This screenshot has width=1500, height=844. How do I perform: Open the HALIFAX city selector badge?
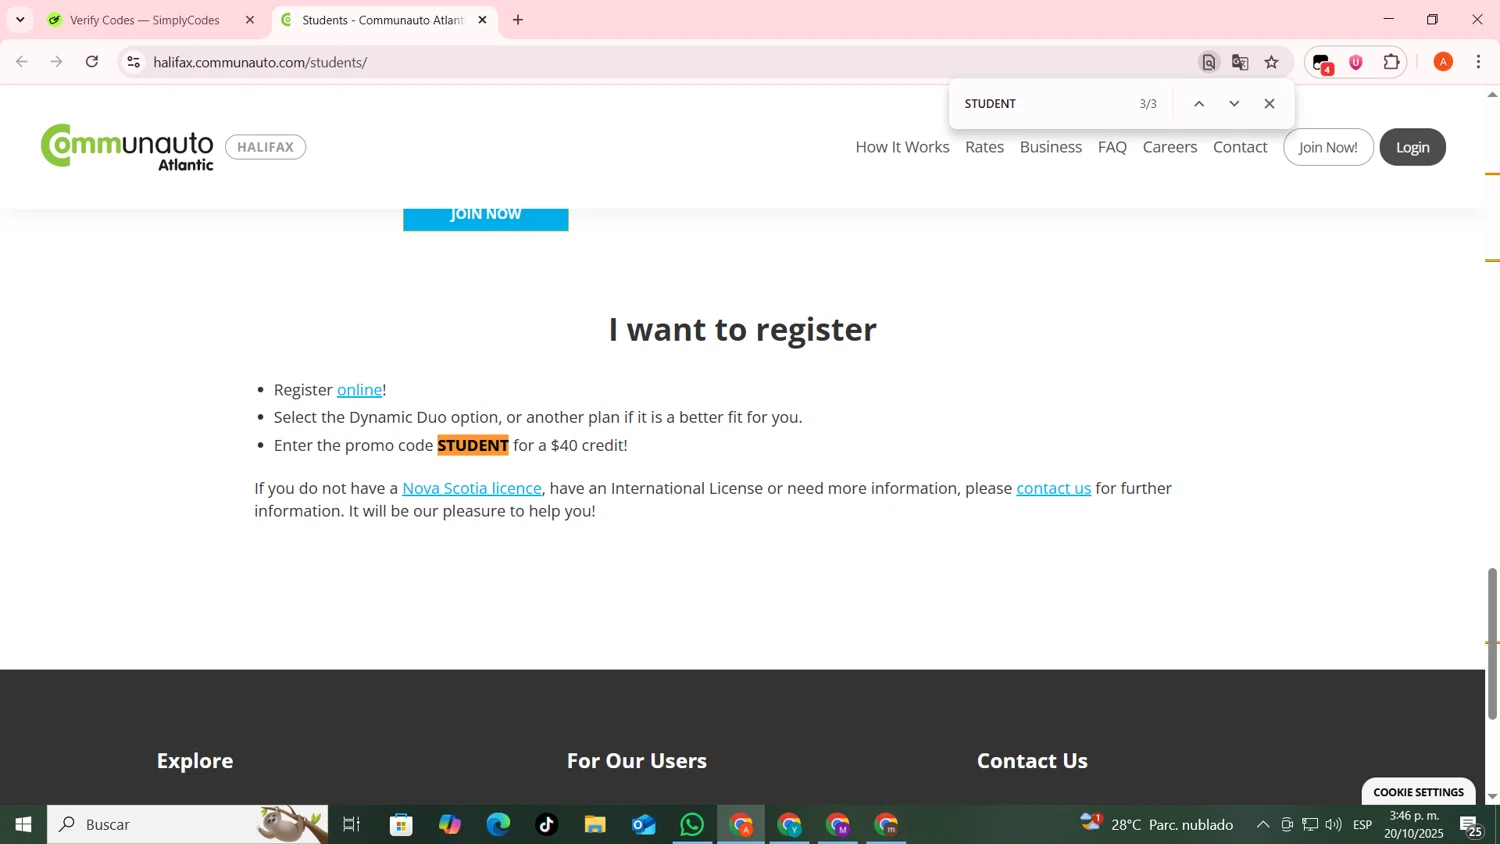266,147
